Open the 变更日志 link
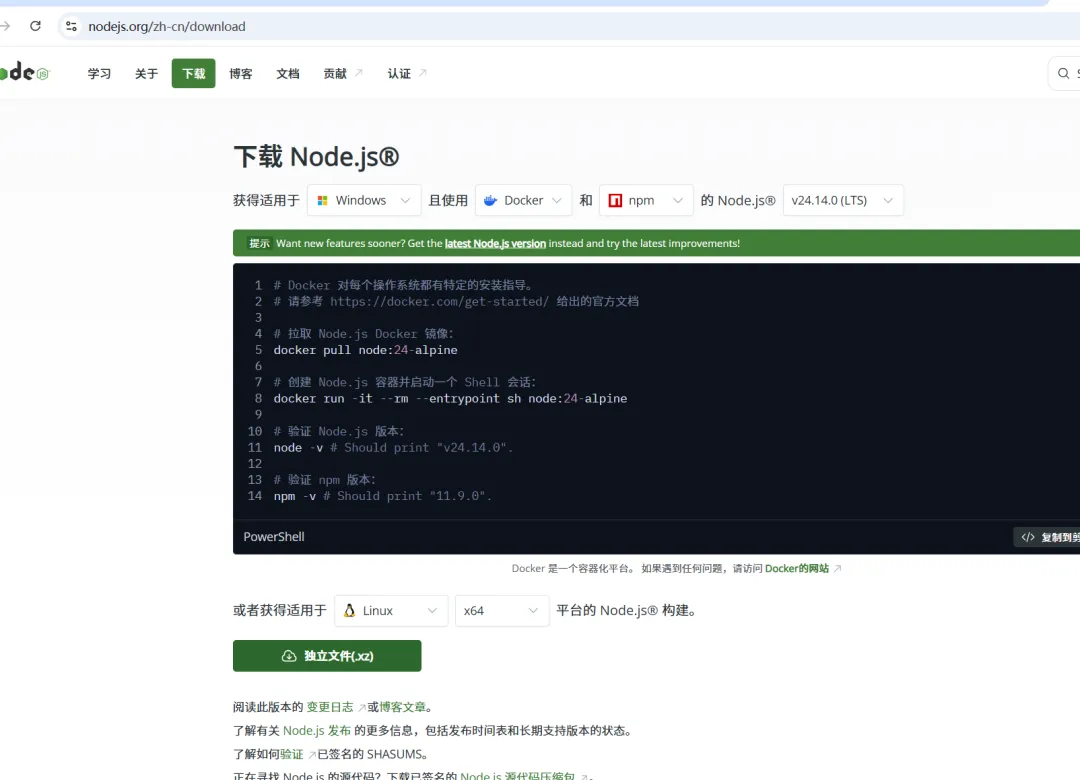 (330, 707)
